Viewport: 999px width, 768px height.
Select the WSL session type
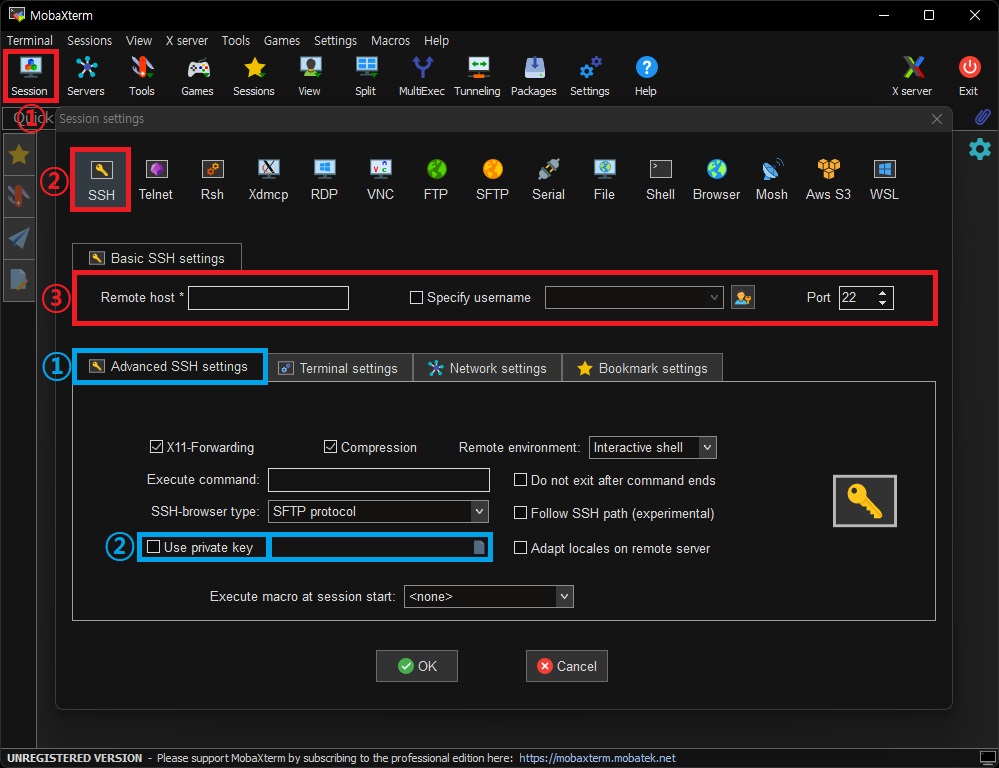(884, 180)
